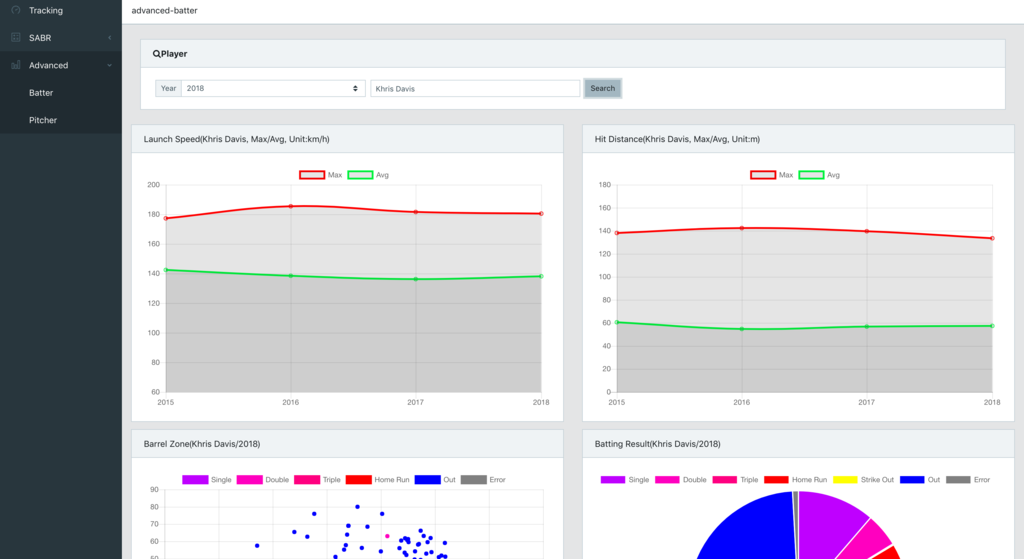1024x559 pixels.
Task: Click the 2017 Avg point in Launch Speed
Action: [x=416, y=280]
